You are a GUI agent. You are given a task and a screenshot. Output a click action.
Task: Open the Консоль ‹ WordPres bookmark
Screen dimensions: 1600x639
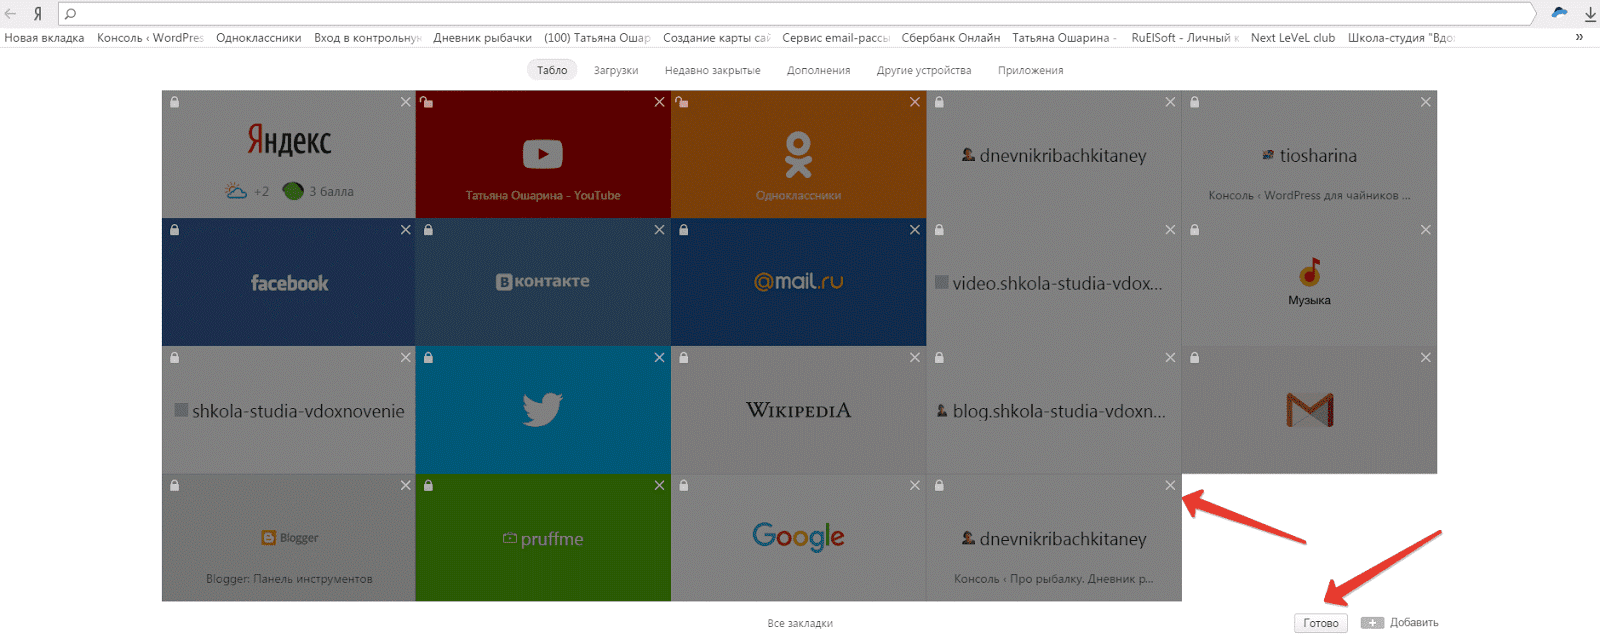tap(150, 38)
